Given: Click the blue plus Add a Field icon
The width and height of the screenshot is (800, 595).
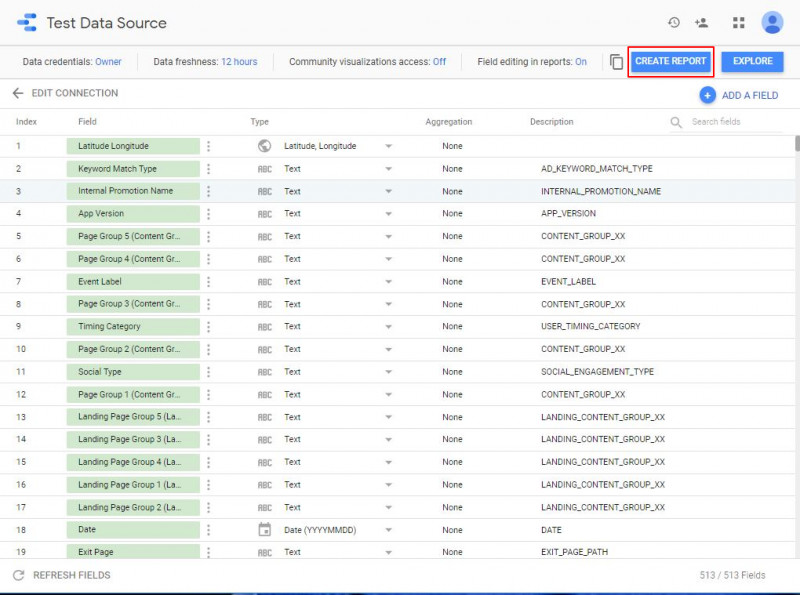Looking at the screenshot, I should 707,95.
